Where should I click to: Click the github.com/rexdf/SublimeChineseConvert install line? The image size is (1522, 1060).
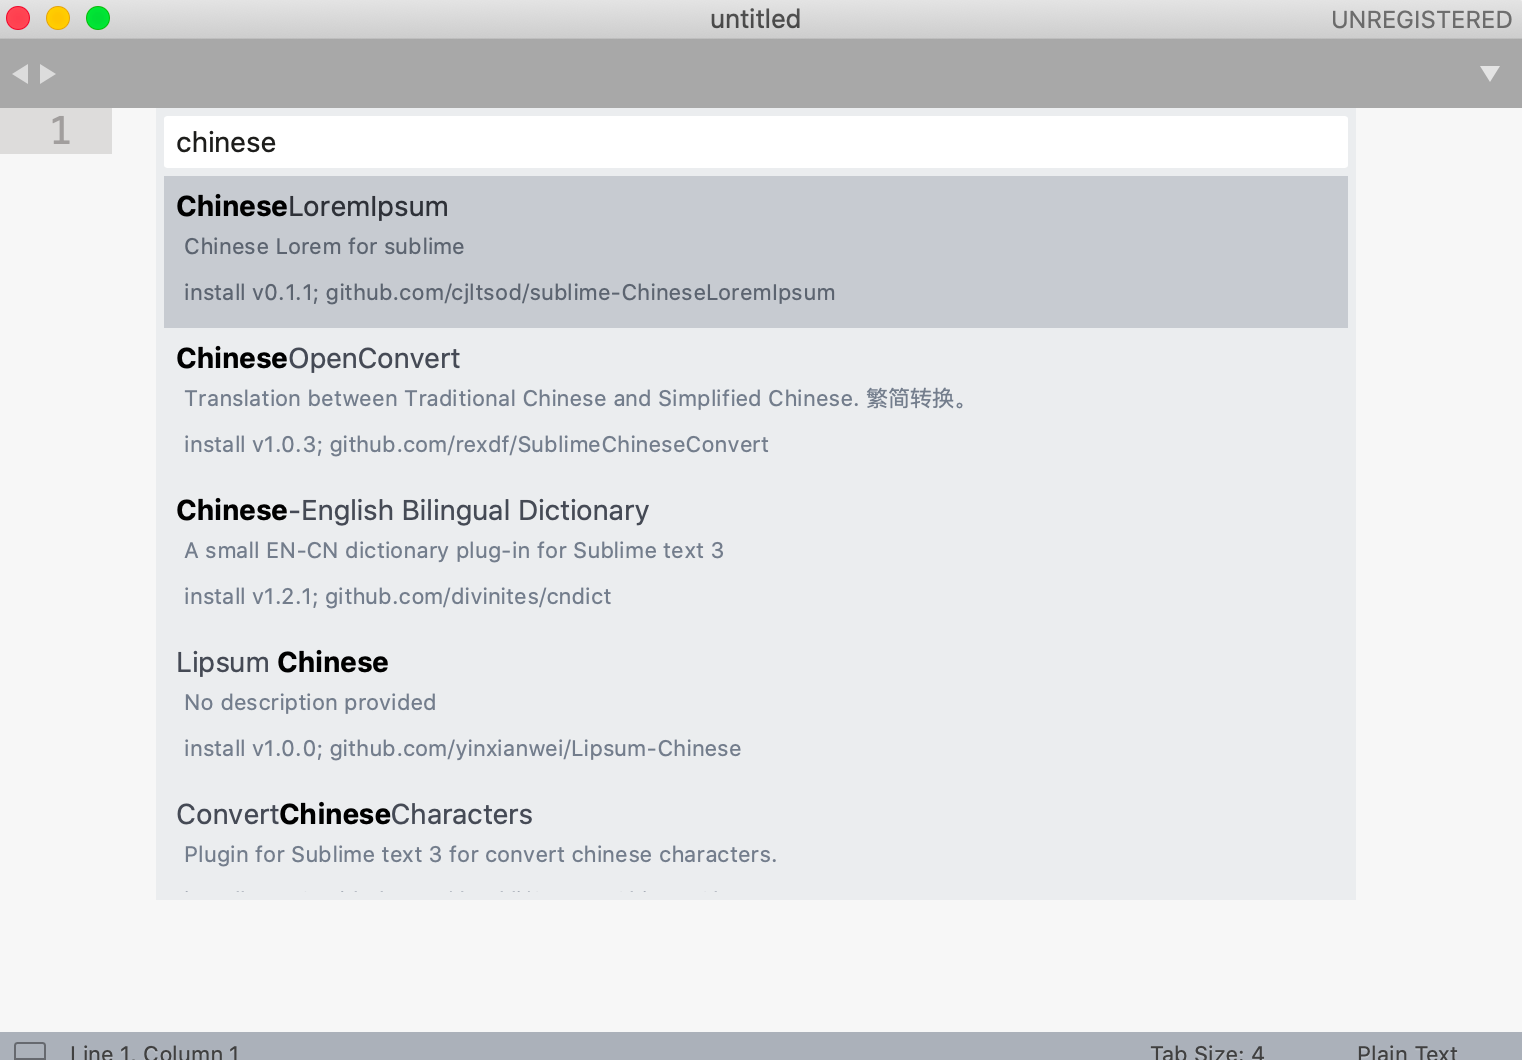pyautogui.click(x=476, y=444)
